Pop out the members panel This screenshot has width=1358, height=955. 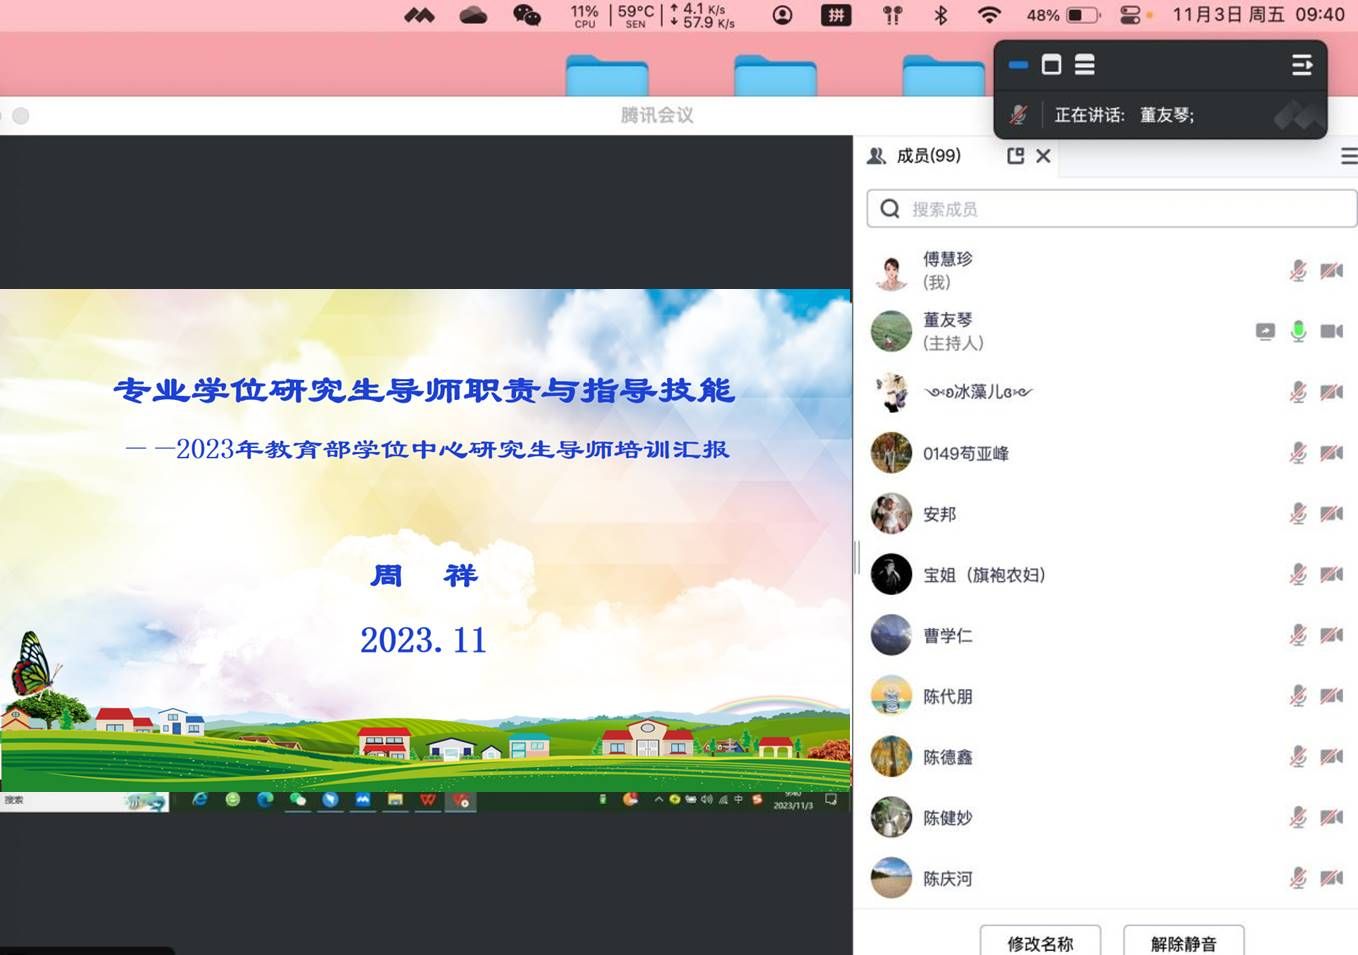point(1016,156)
